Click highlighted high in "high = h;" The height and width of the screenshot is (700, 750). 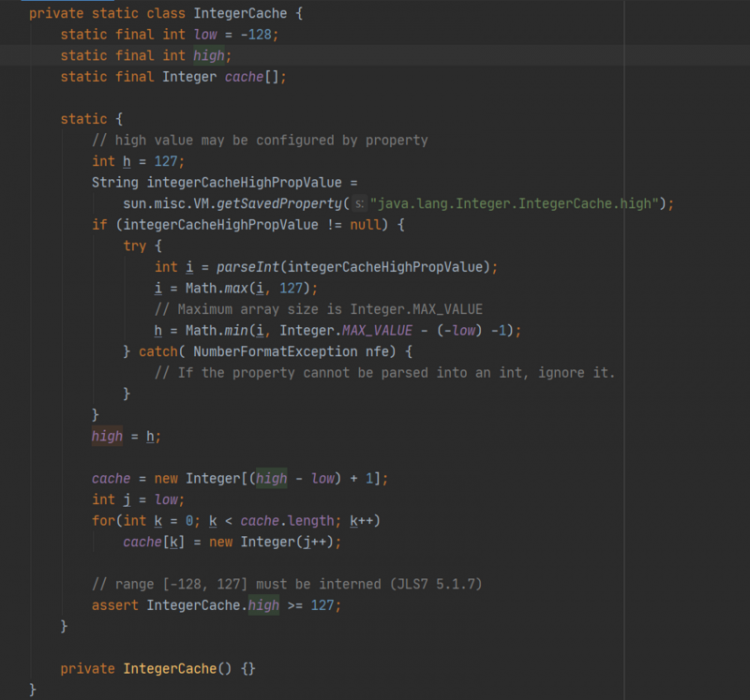(x=107, y=436)
